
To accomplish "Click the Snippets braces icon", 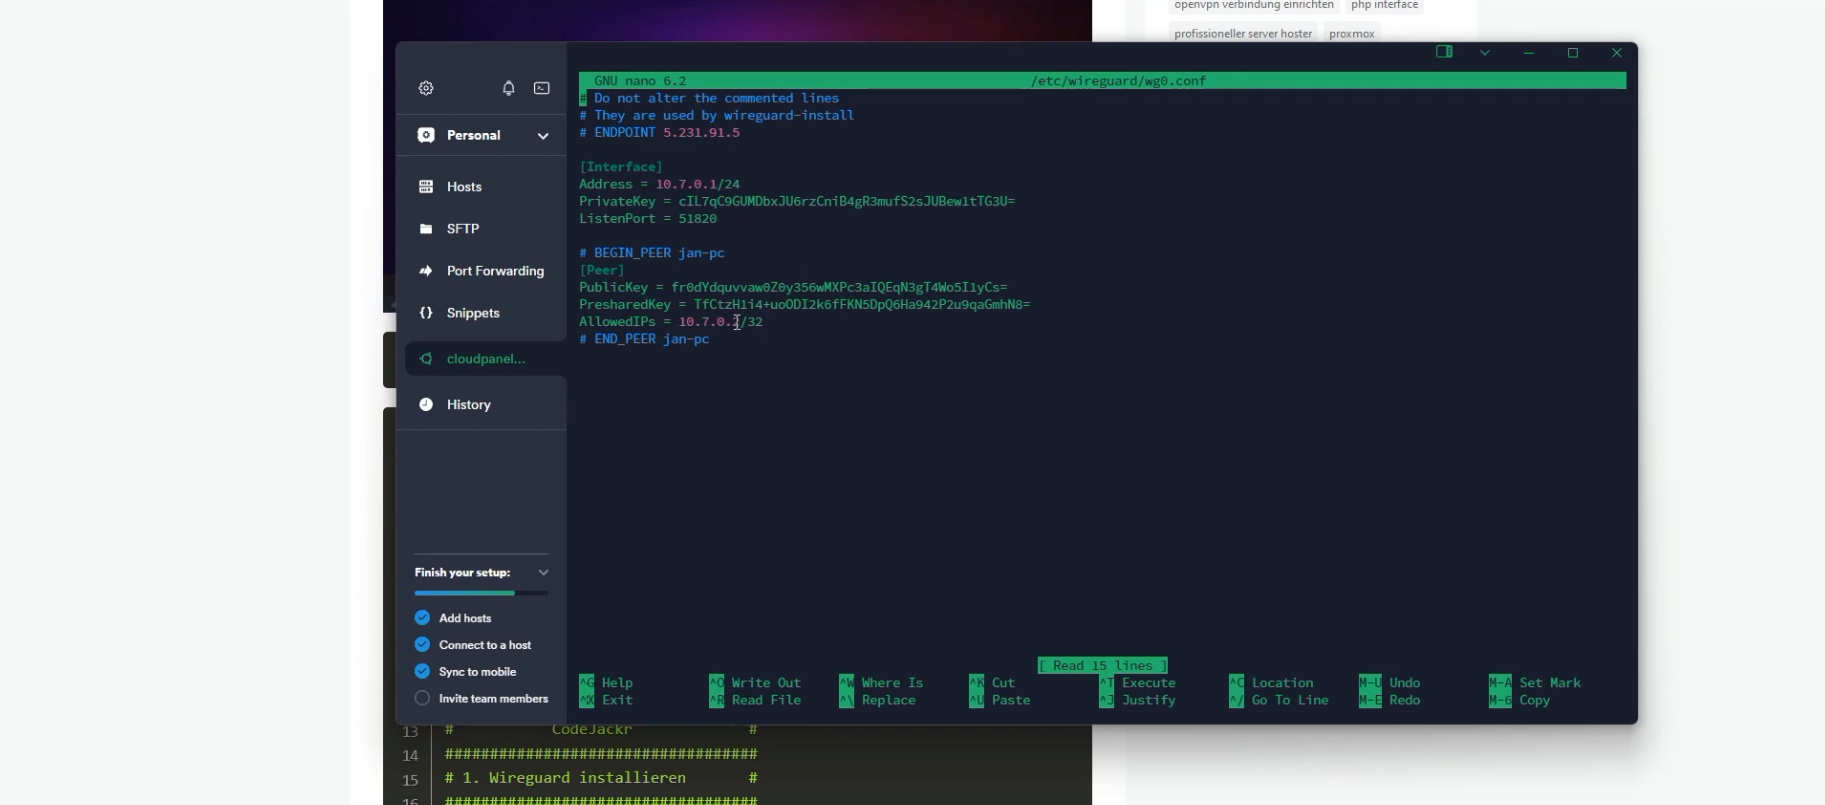I will pyautogui.click(x=426, y=313).
